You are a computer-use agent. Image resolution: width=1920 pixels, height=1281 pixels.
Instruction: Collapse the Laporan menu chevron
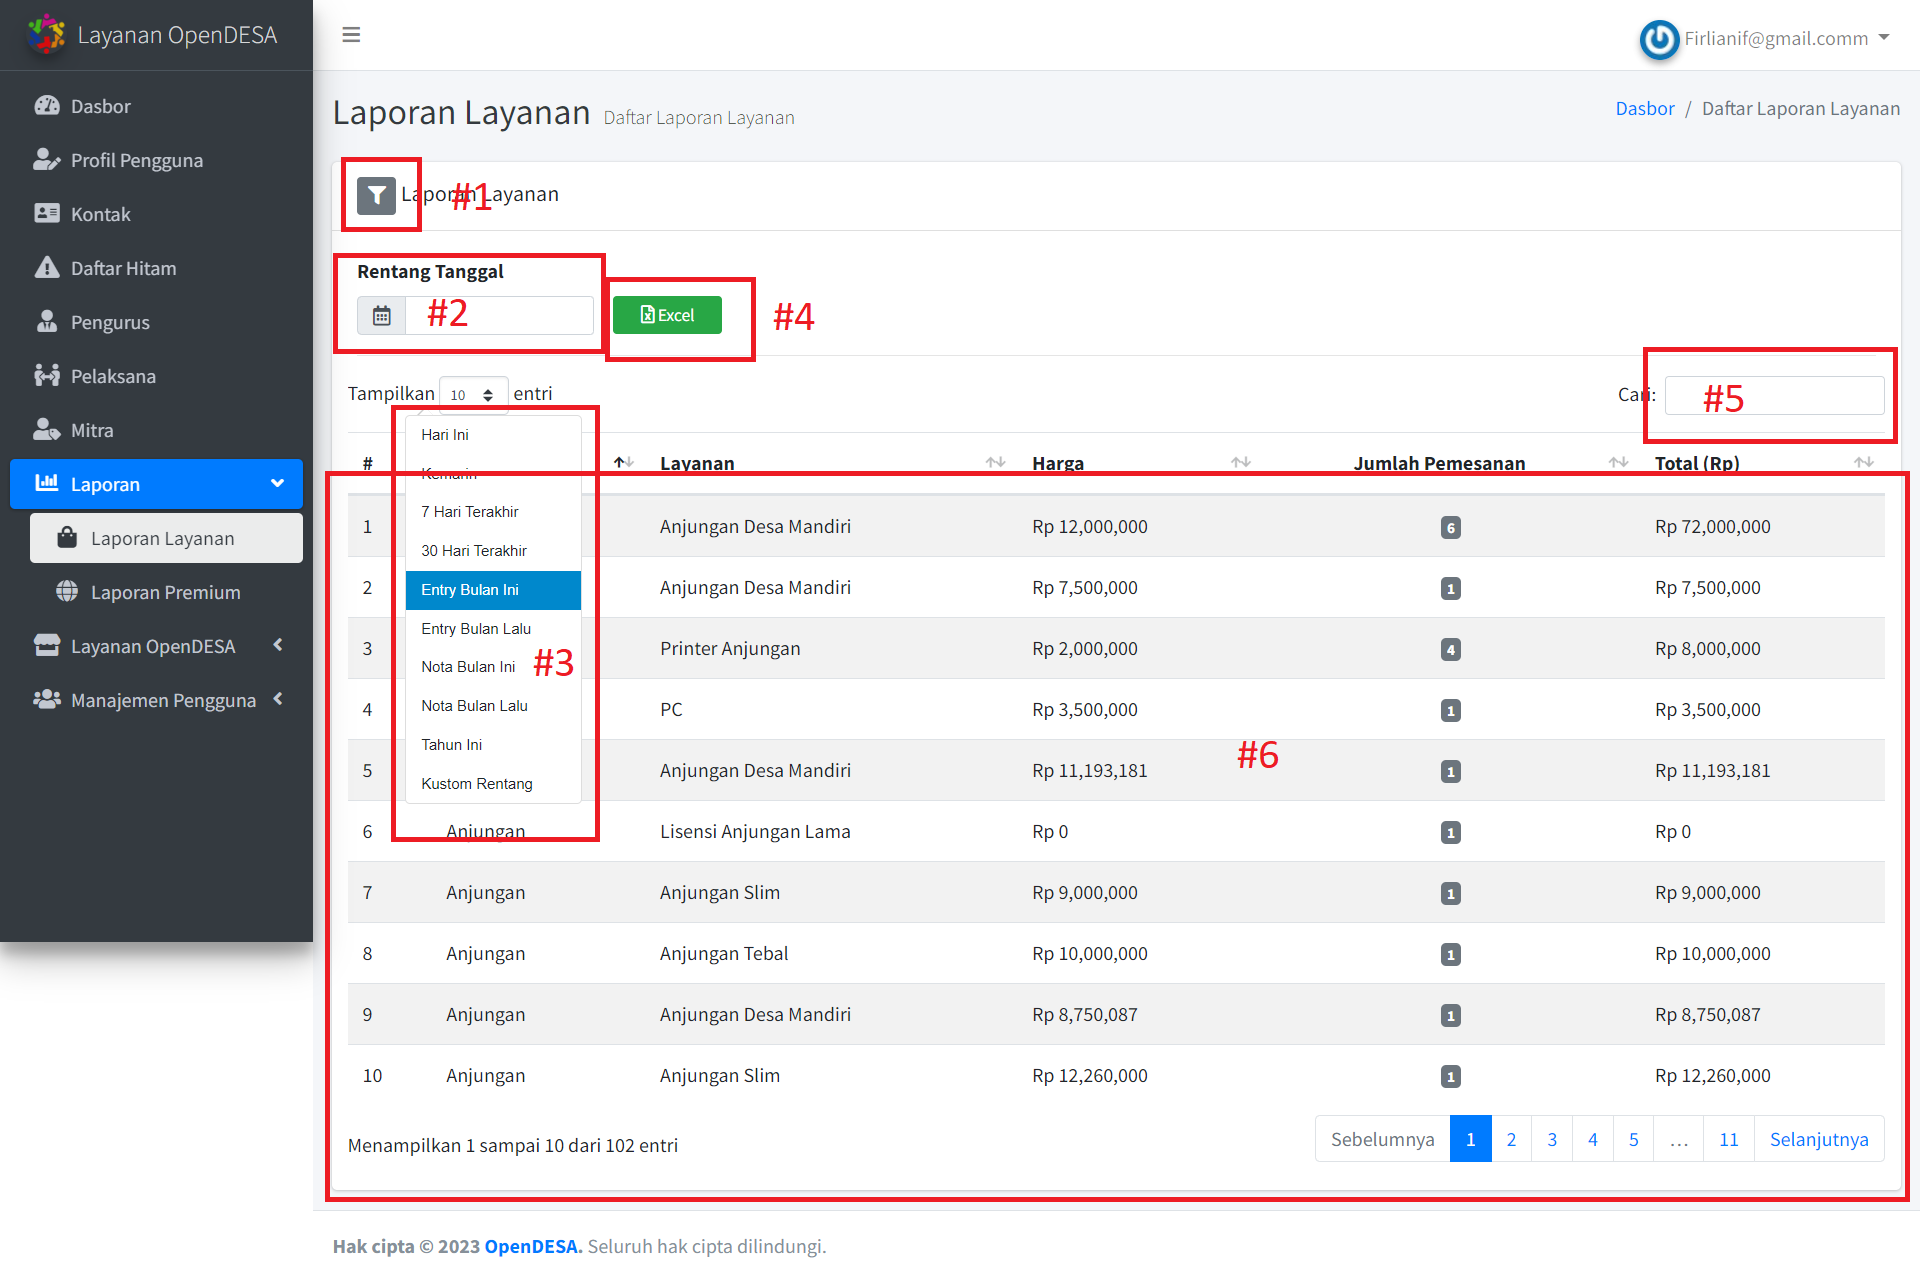coord(277,484)
